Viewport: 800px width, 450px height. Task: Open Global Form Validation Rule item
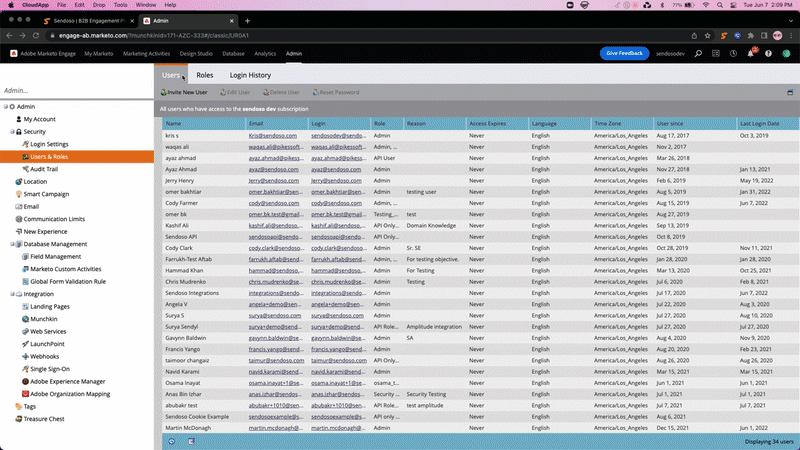click(64, 282)
